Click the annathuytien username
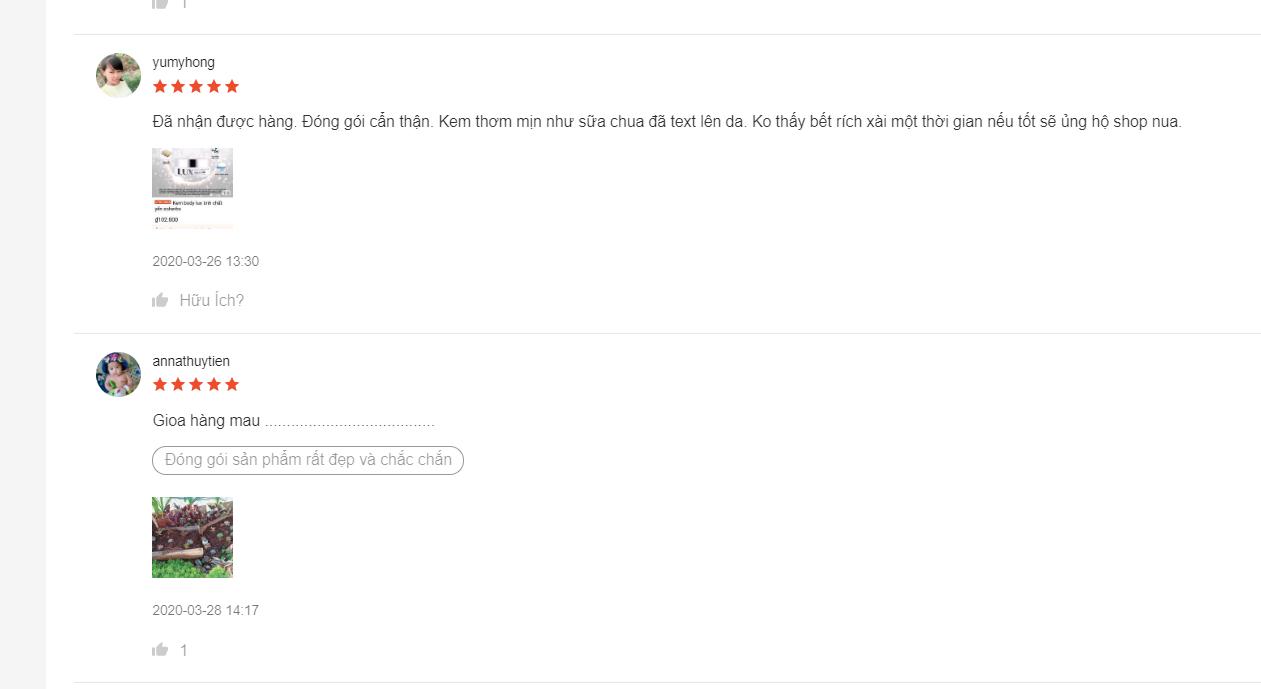 pos(191,361)
